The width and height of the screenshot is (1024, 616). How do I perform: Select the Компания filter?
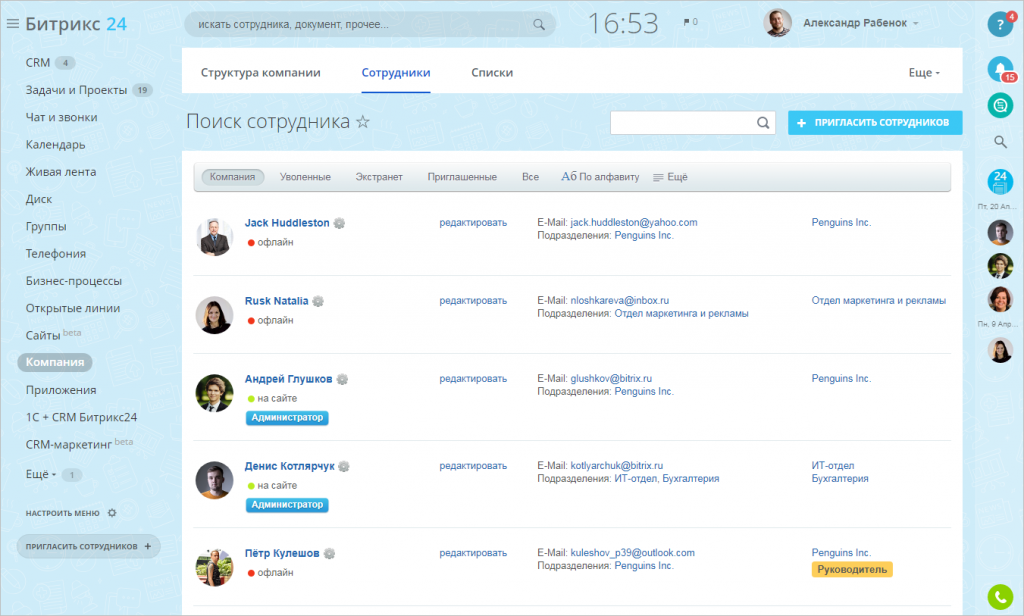coord(232,177)
